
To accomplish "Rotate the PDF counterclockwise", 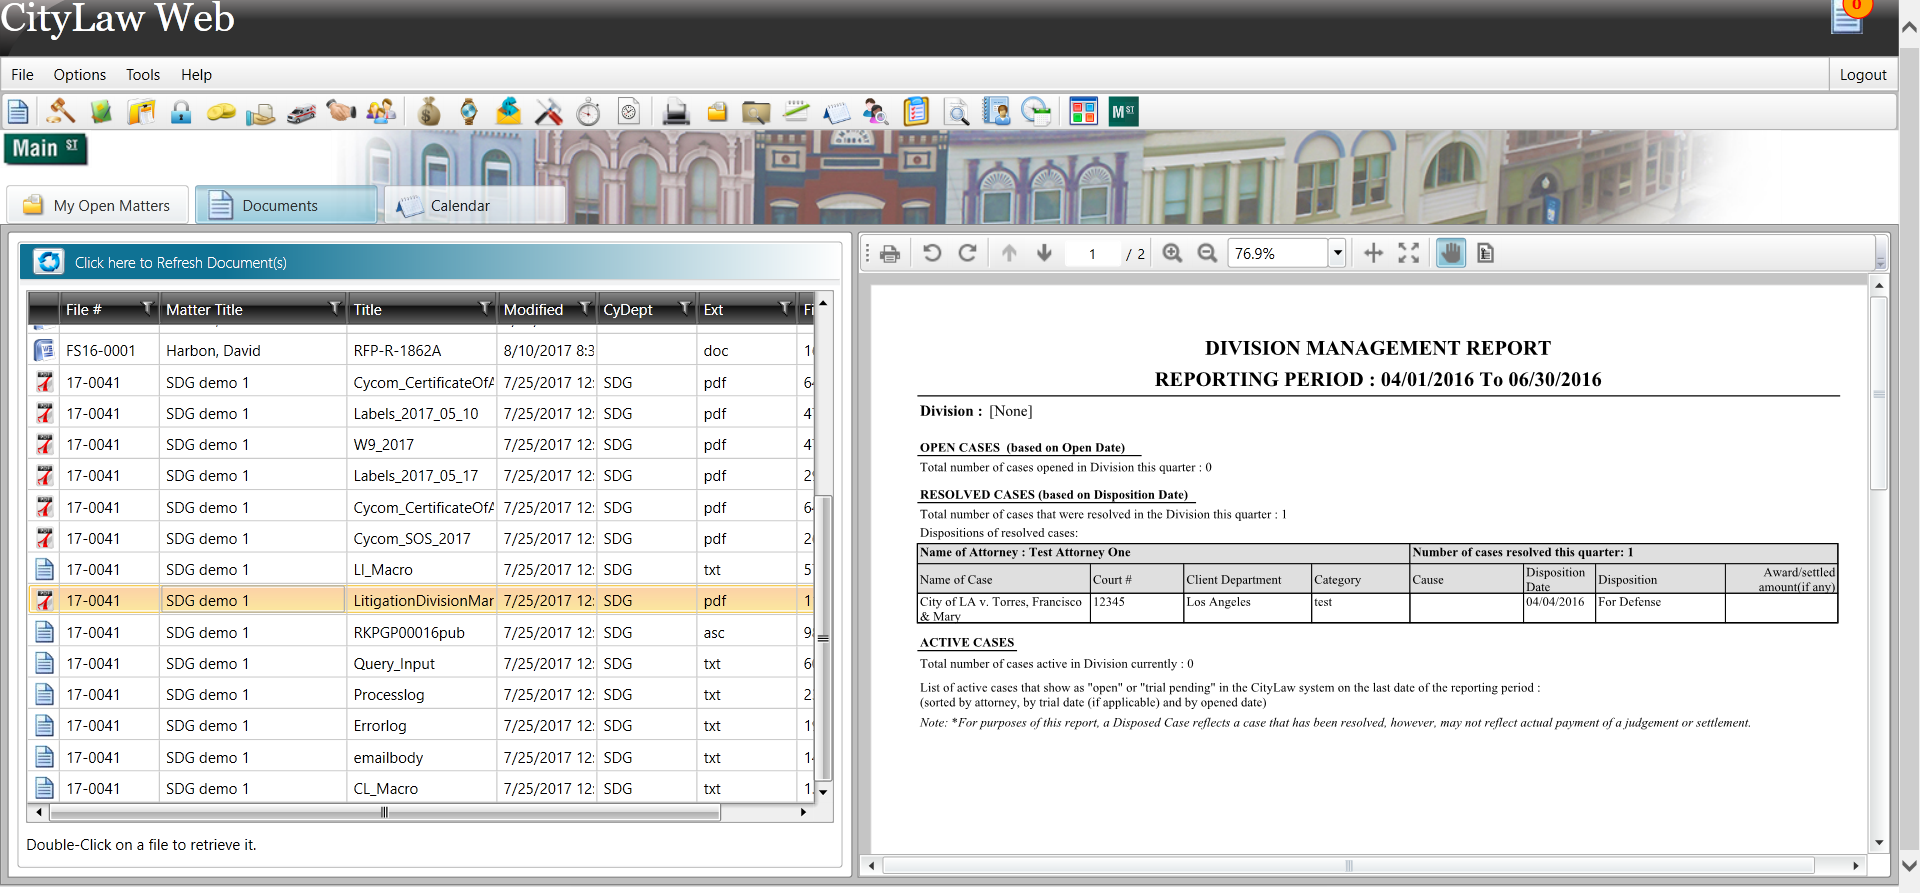I will tap(932, 253).
